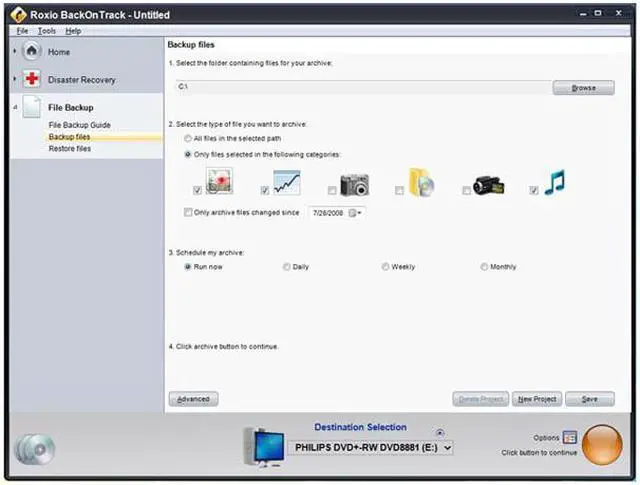Click the music note category icon
The height and width of the screenshot is (485, 640).
[555, 183]
